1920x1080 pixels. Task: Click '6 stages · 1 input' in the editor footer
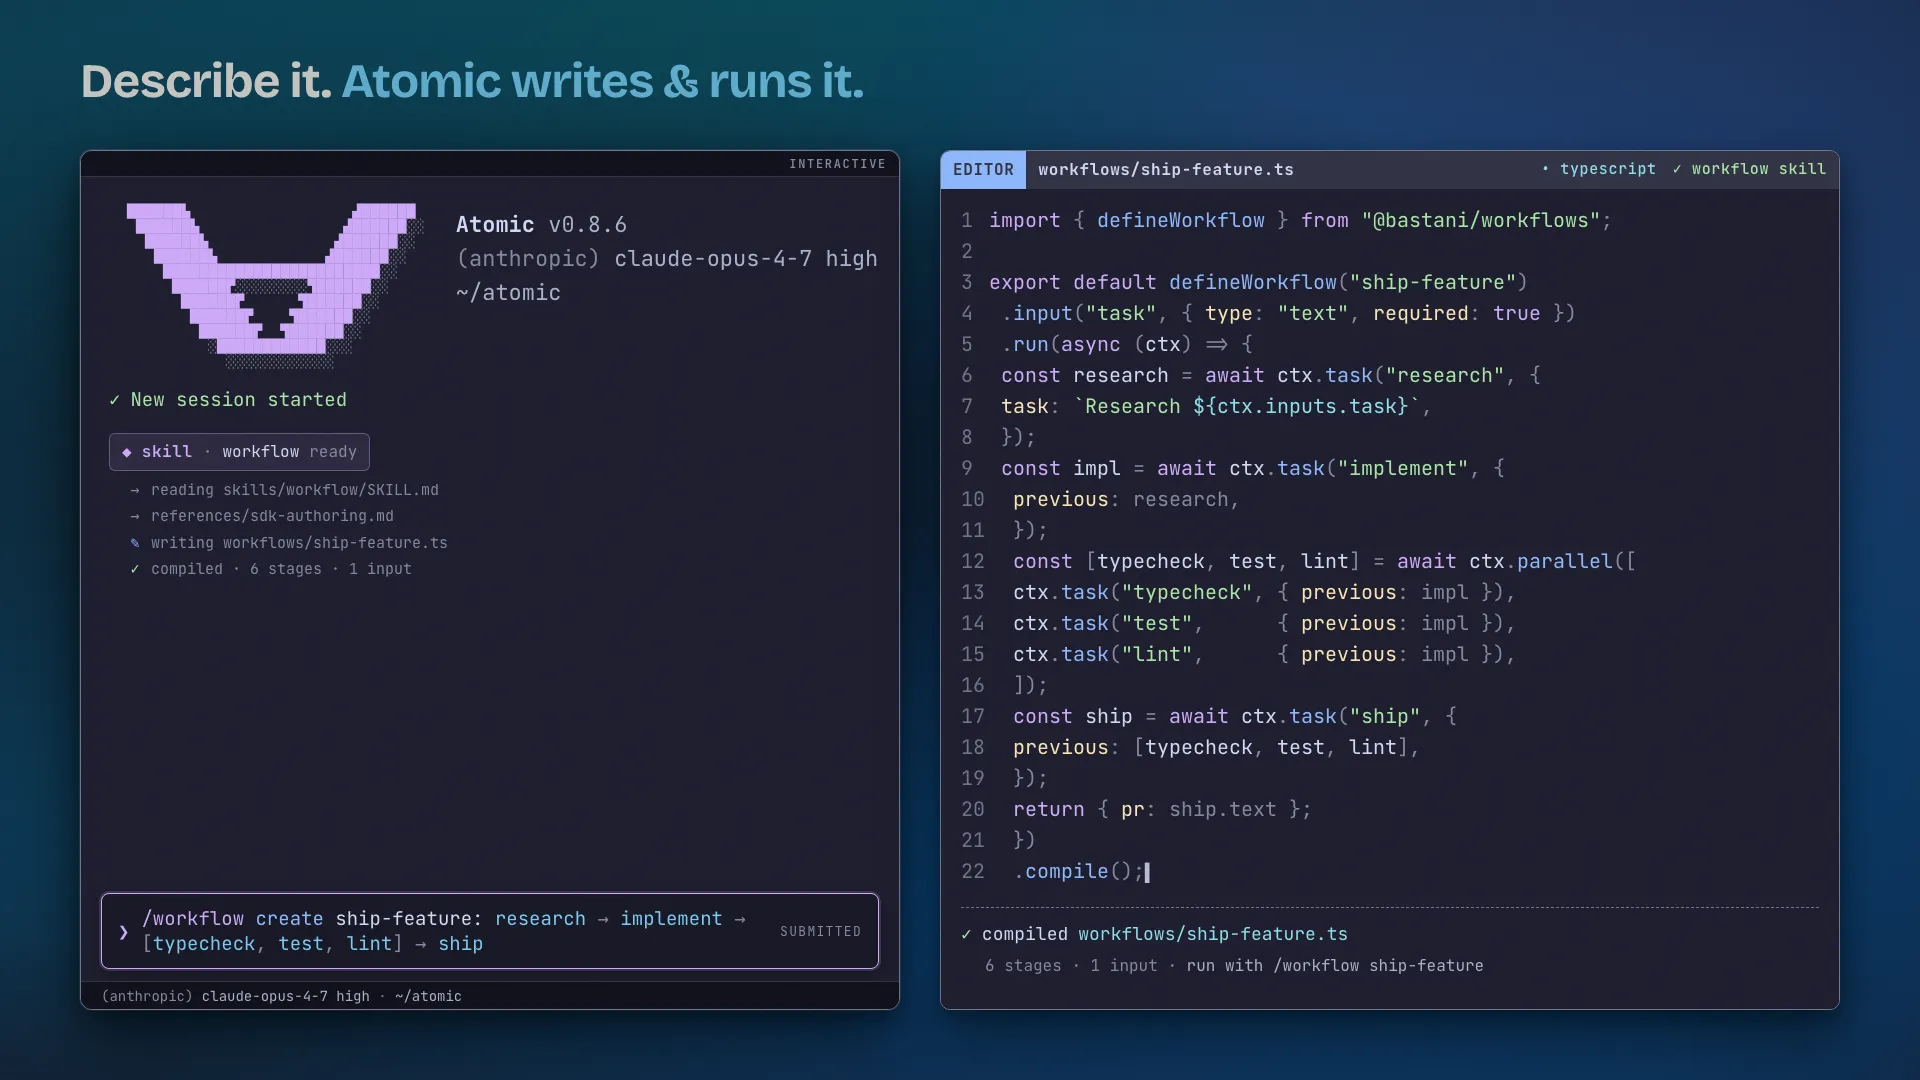(x=1071, y=966)
